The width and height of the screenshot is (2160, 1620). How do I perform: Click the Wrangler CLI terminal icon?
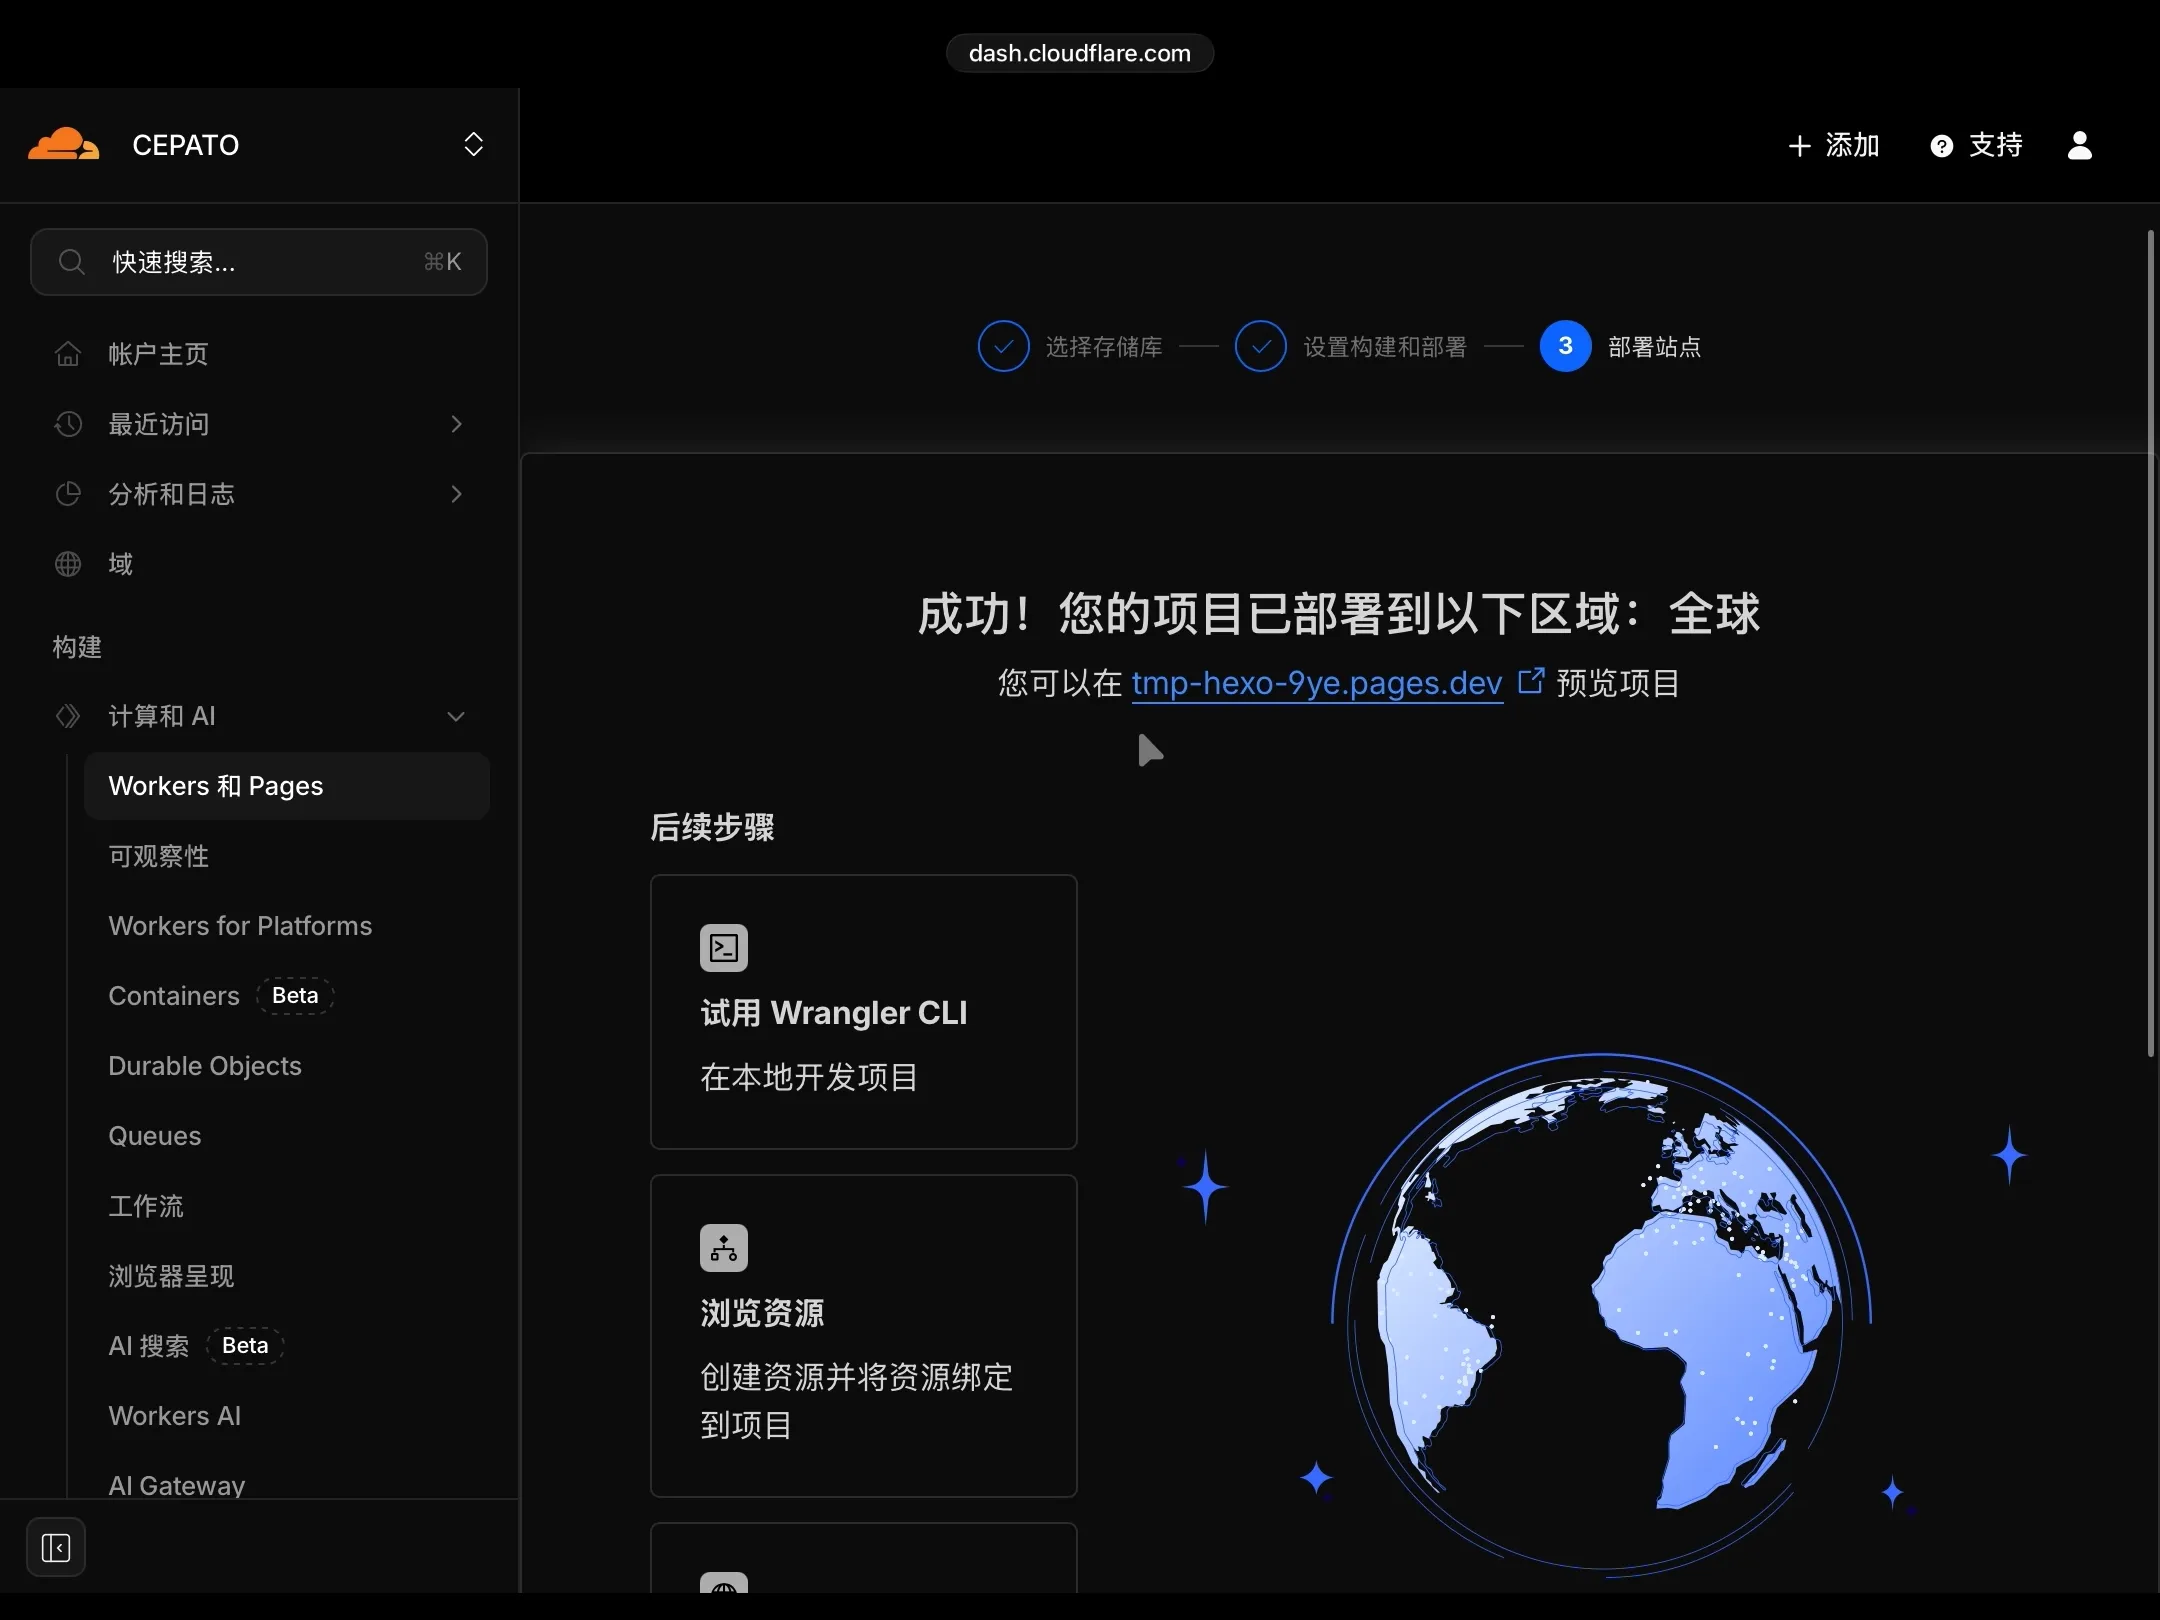click(722, 946)
